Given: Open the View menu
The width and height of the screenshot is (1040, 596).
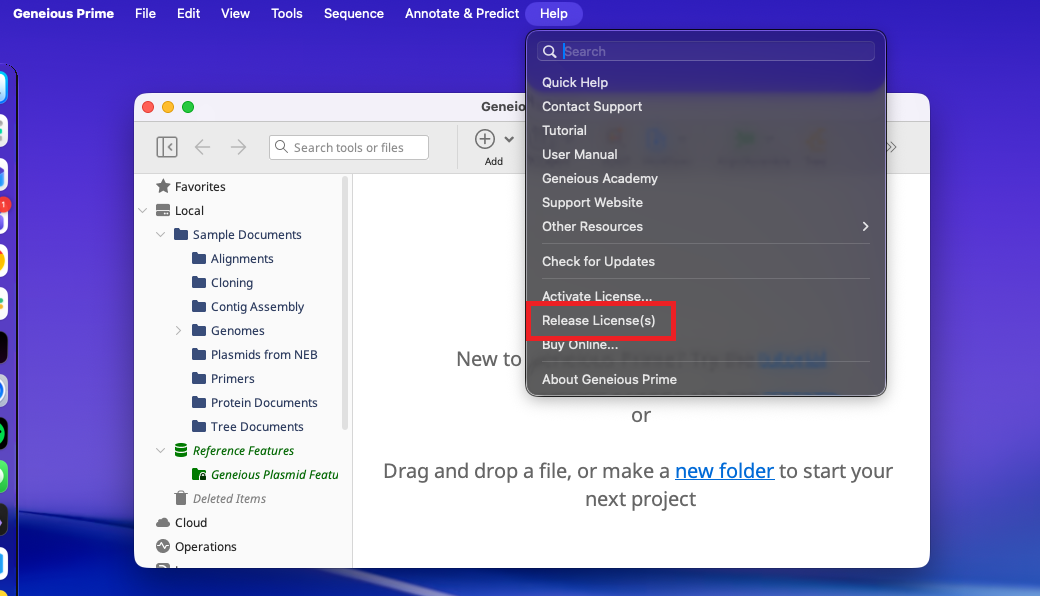Looking at the screenshot, I should 235,13.
